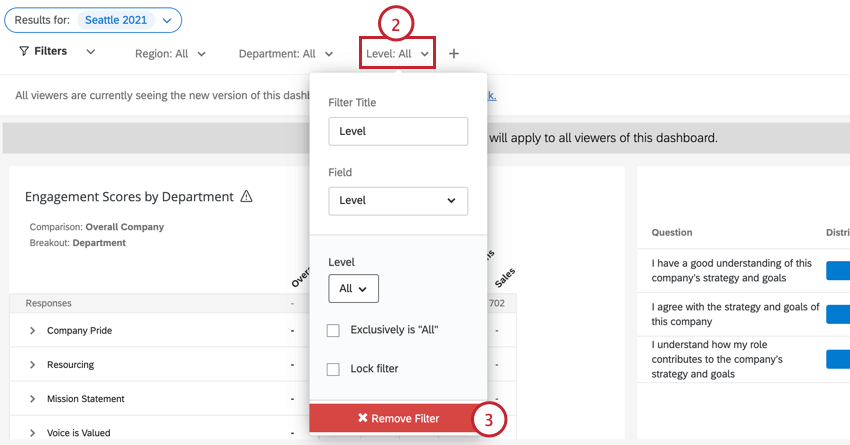Click the funnel Filters icon
Image resolution: width=850 pixels, height=445 pixels.
click(x=24, y=51)
